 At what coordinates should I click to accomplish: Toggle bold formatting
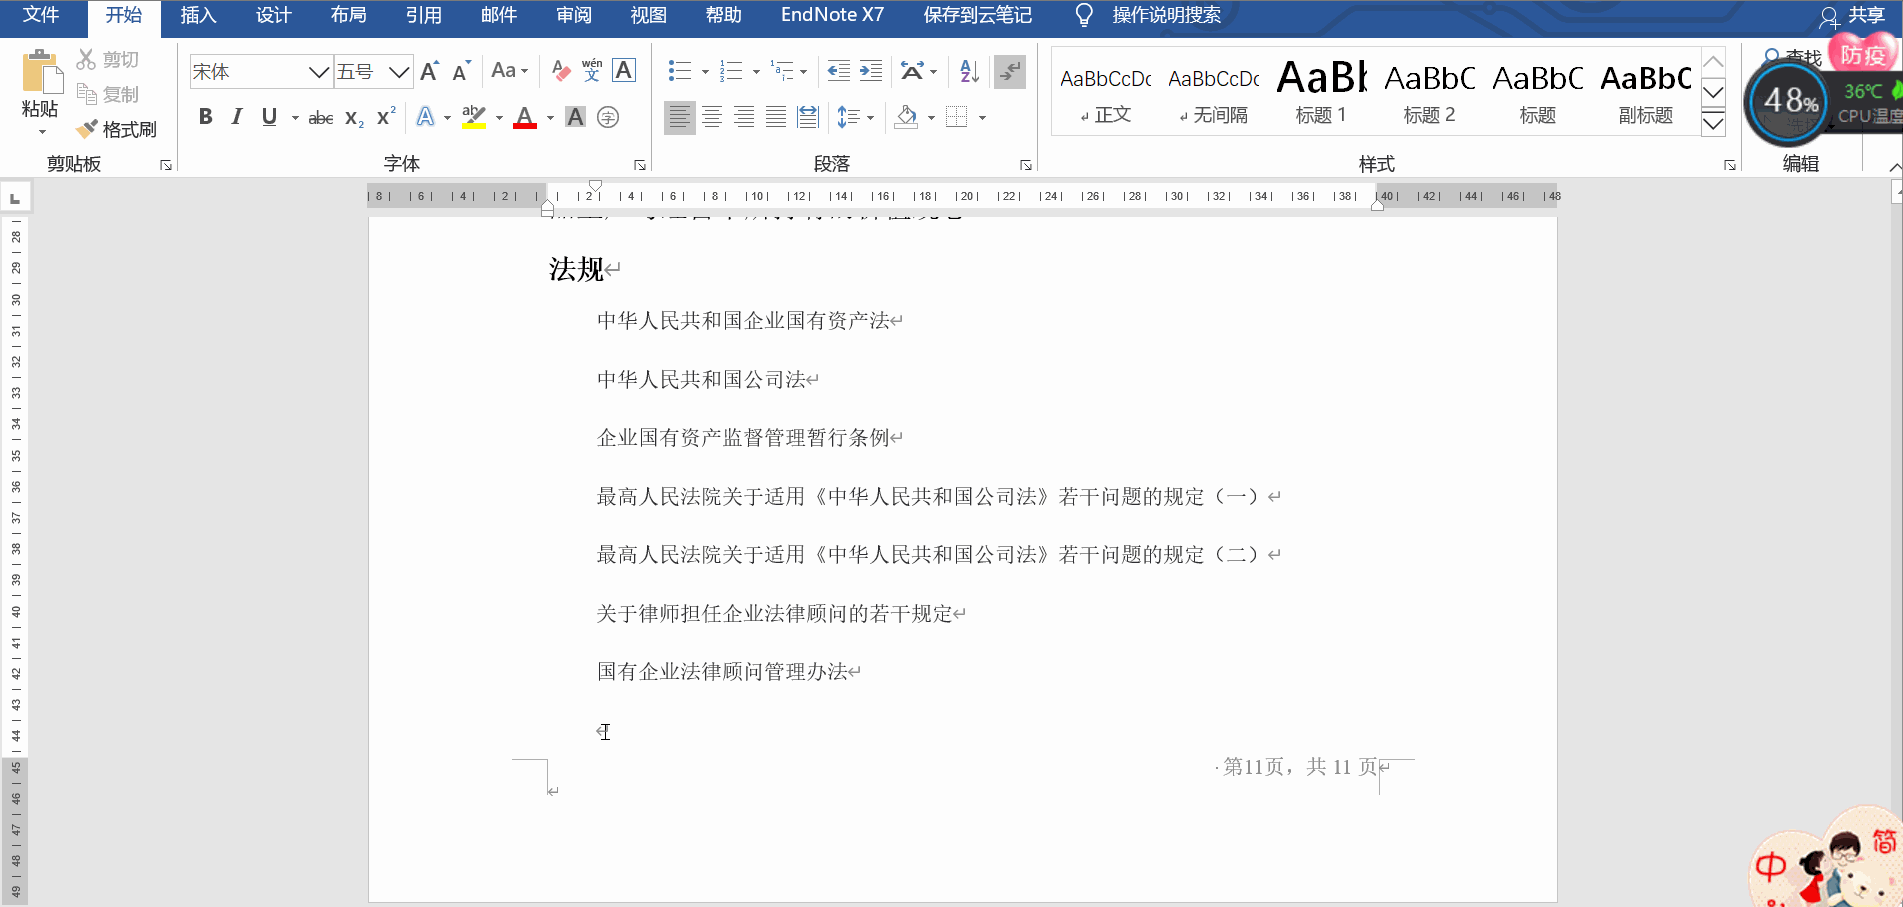(205, 117)
